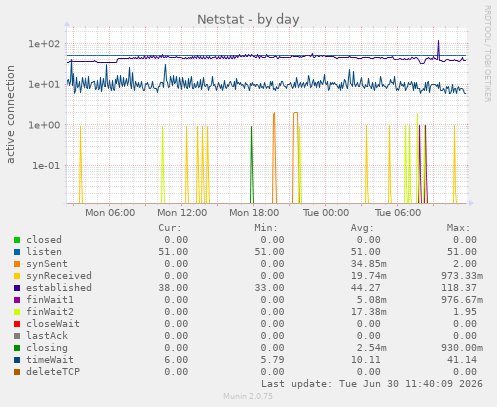The width and height of the screenshot is (497, 407).
Task: Click the finWait1 purple legend swatch
Action: point(17,300)
